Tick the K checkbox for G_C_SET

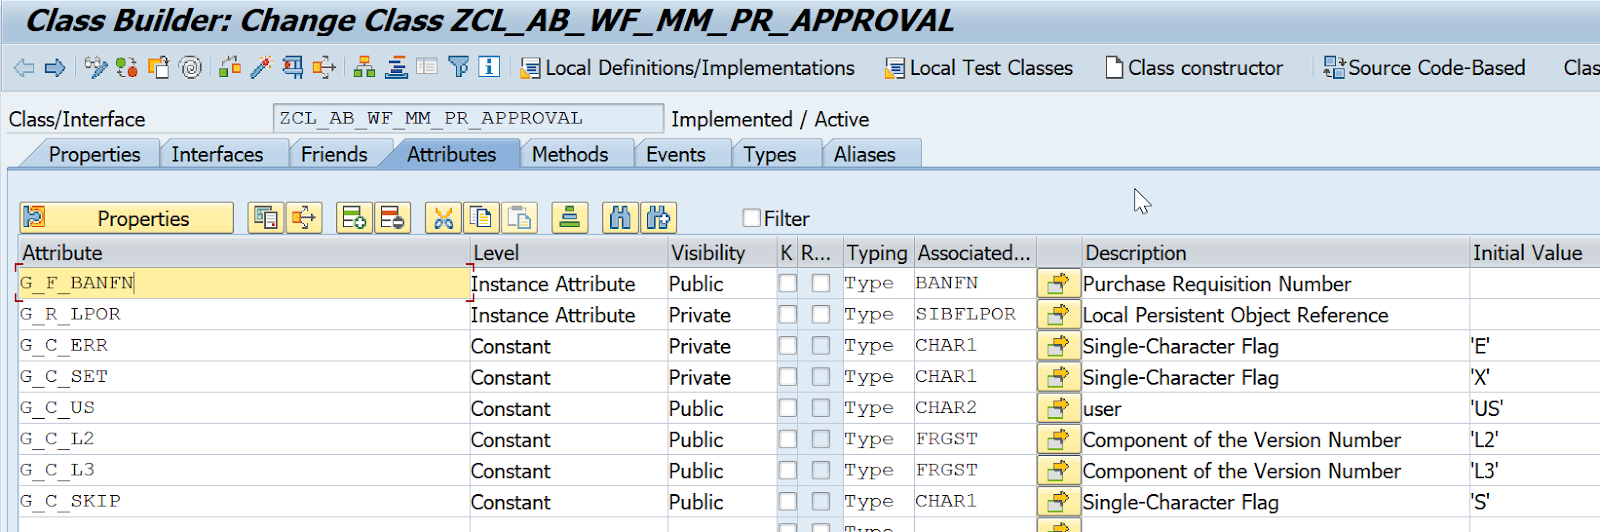788,377
